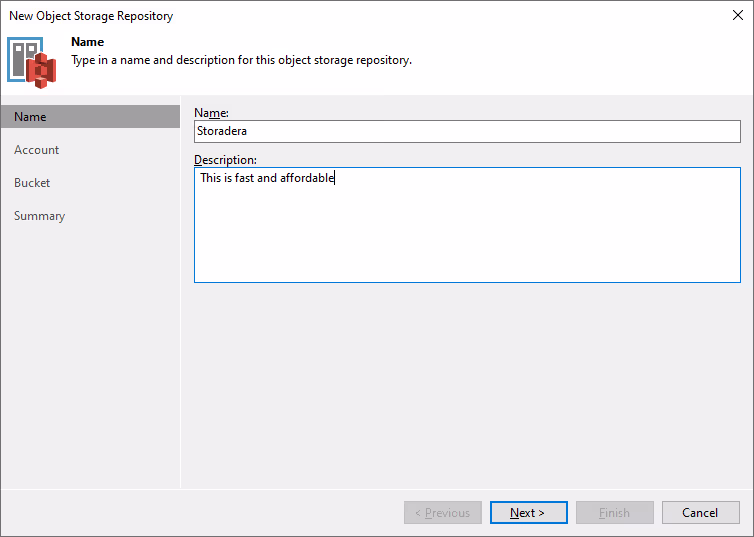
Task: Click the header instruction text about name and description
Action: pos(241,60)
